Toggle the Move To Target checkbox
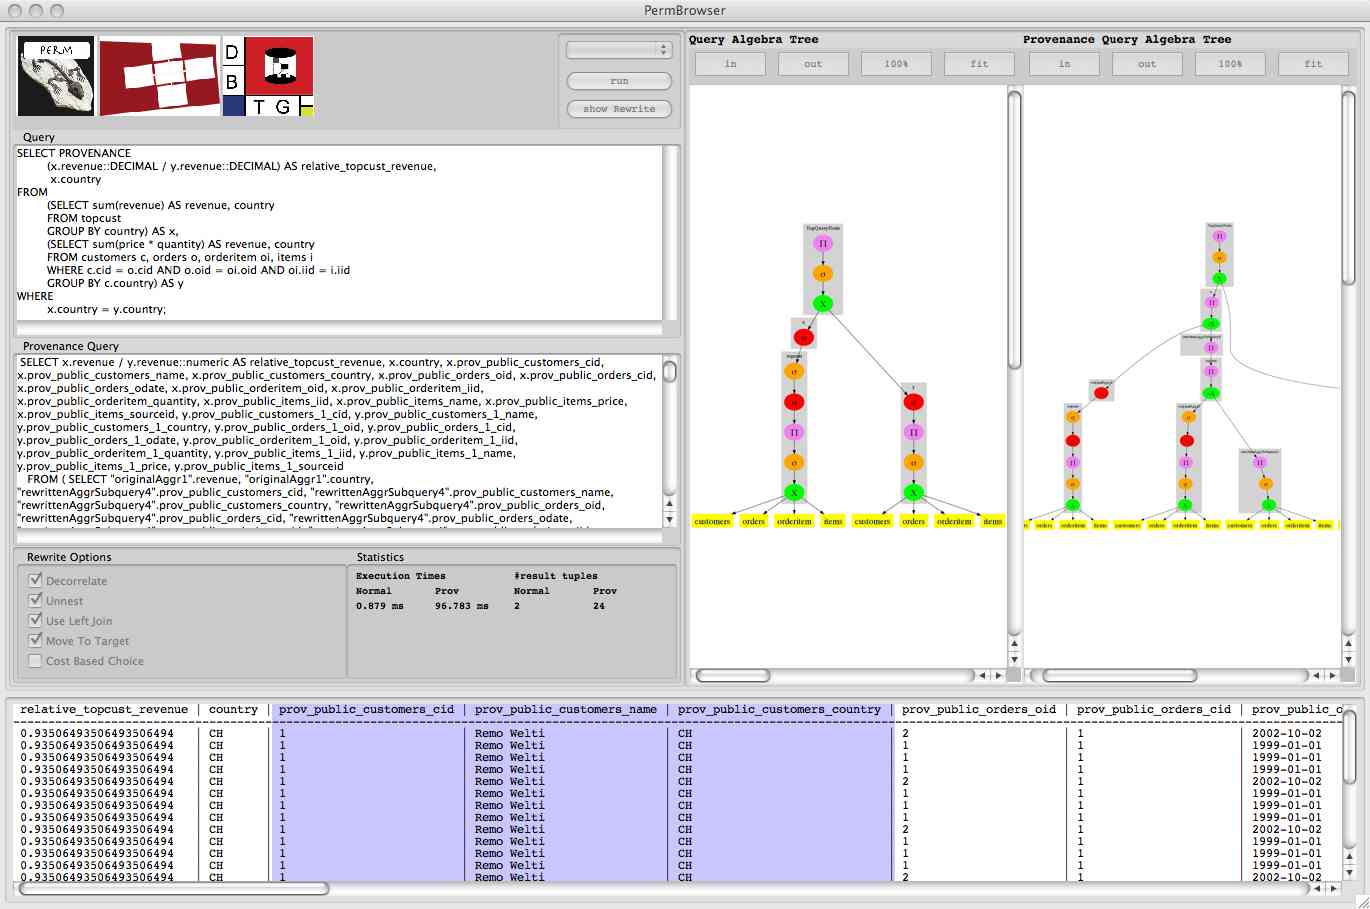The image size is (1370, 909). (36, 640)
